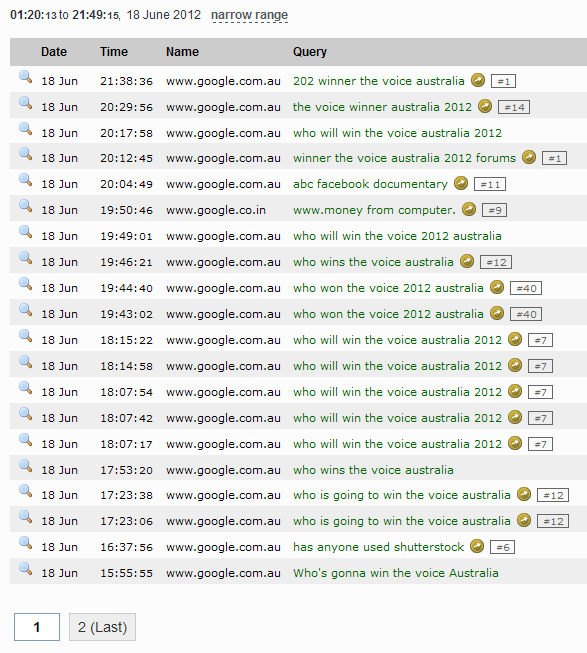
Task: Open the 'narrow range' link
Action: pos(249,15)
